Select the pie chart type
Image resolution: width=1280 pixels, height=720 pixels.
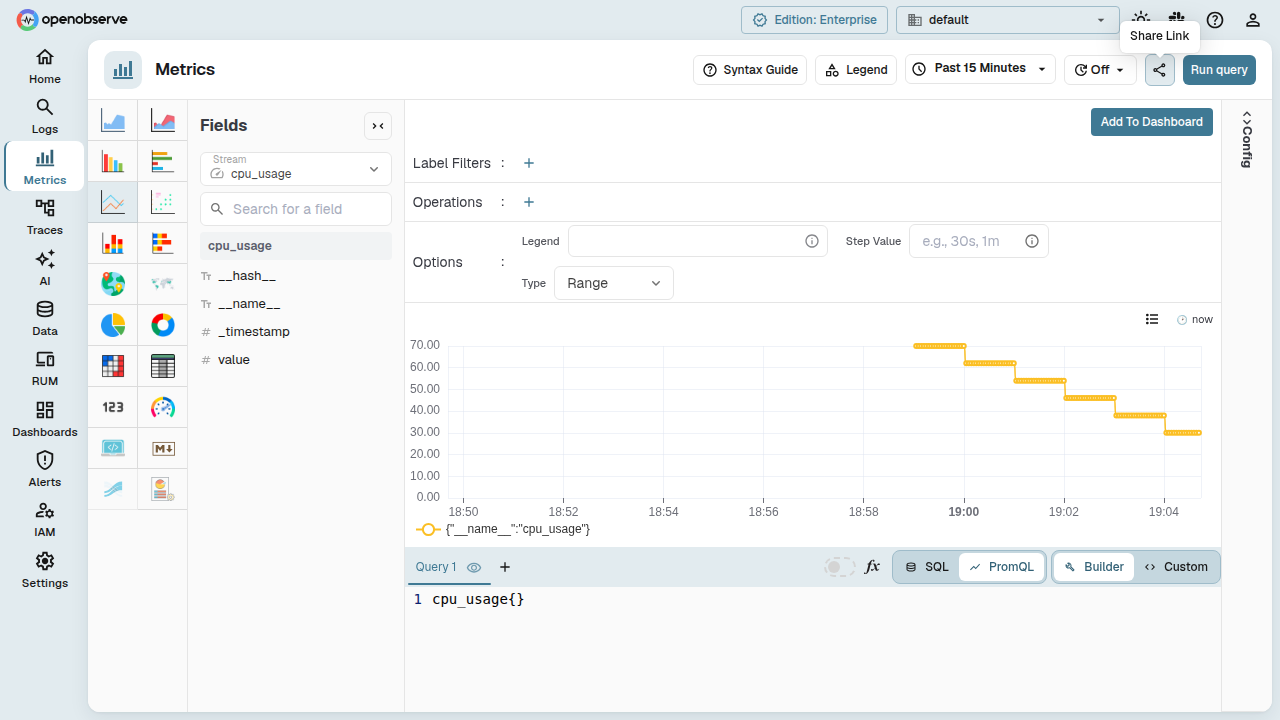pos(113,325)
